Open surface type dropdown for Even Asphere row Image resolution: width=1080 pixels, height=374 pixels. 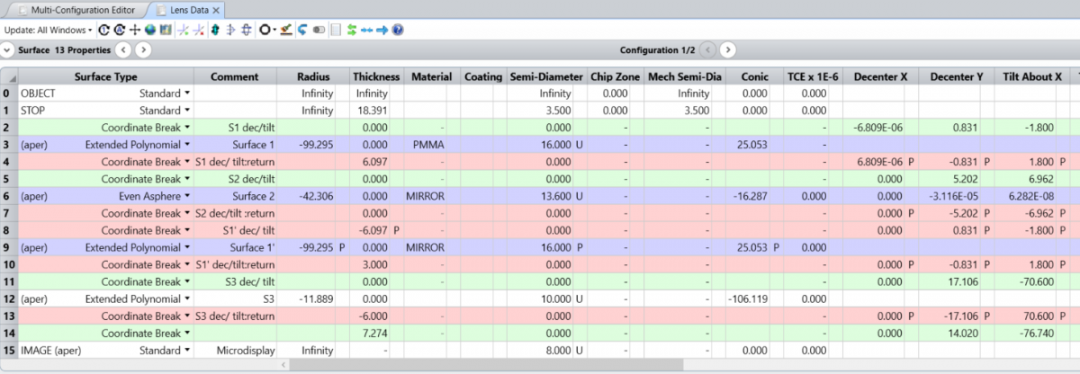pyautogui.click(x=187, y=196)
